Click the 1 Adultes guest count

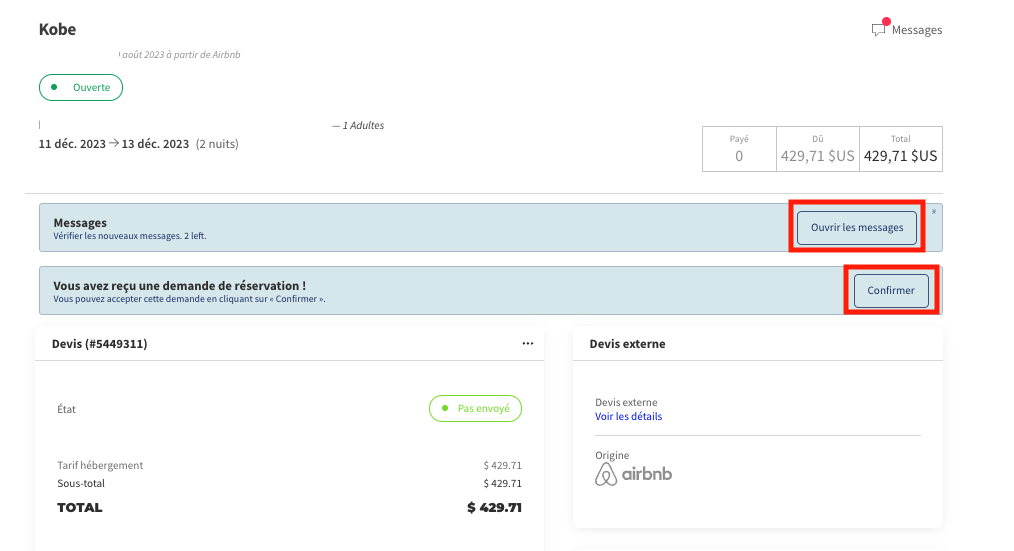(x=363, y=125)
